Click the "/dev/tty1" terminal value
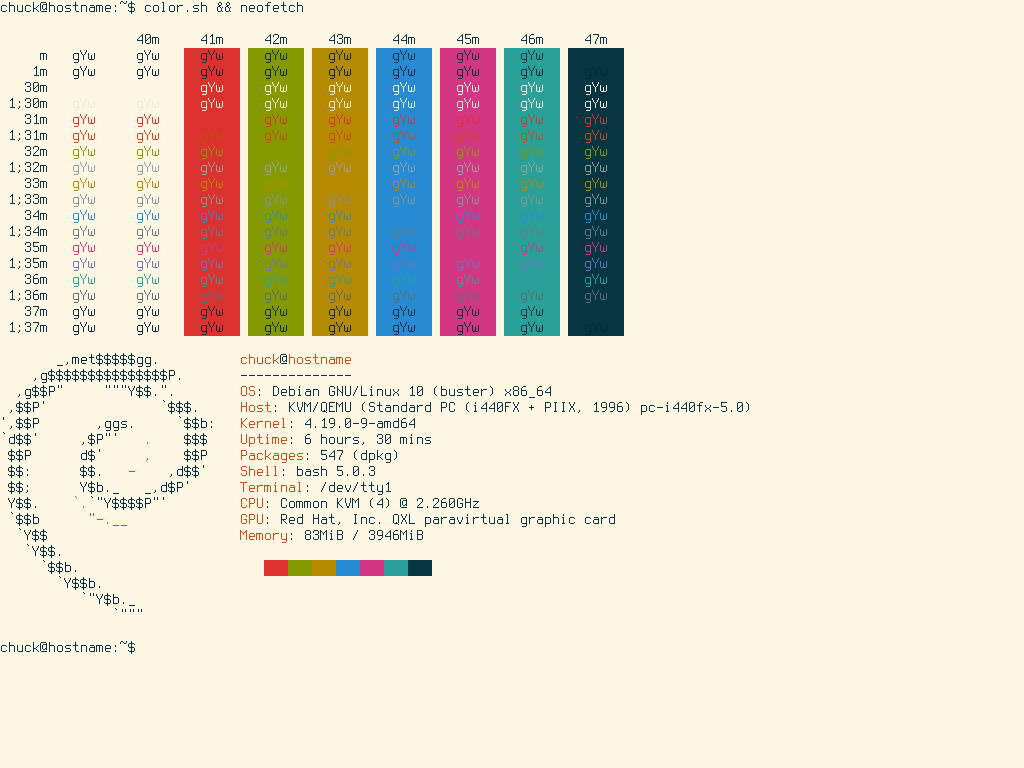Viewport: 1024px width, 768px height. tap(356, 488)
